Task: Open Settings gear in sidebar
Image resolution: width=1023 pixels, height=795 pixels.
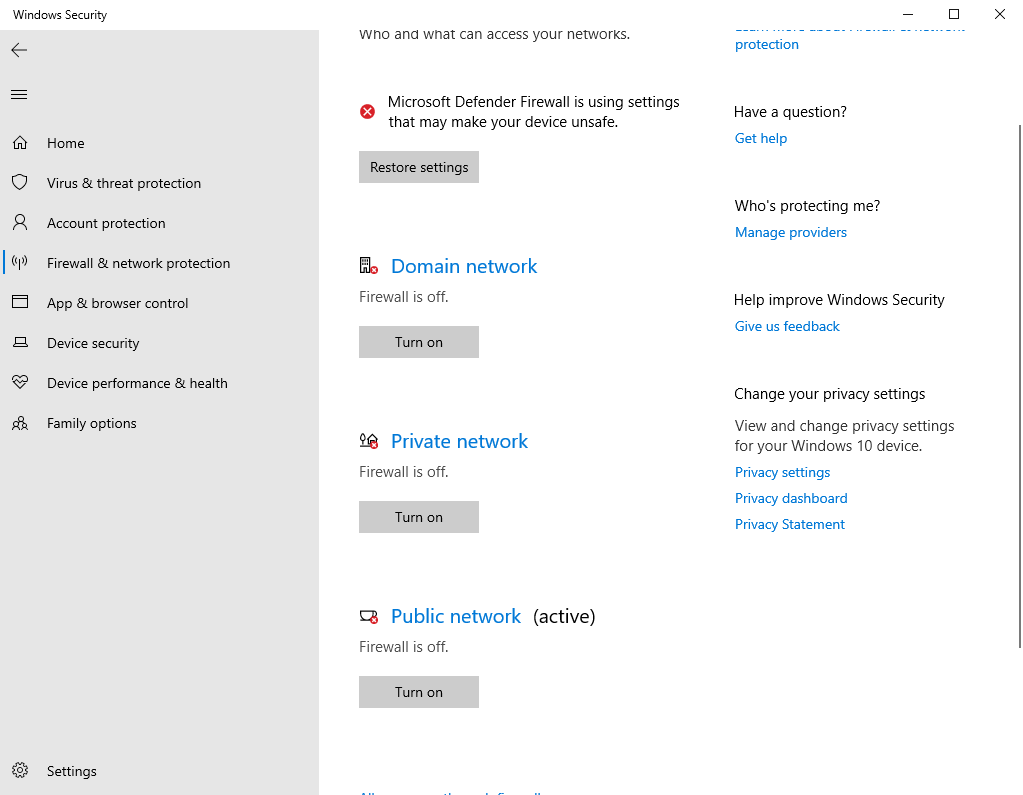Action: tap(19, 771)
